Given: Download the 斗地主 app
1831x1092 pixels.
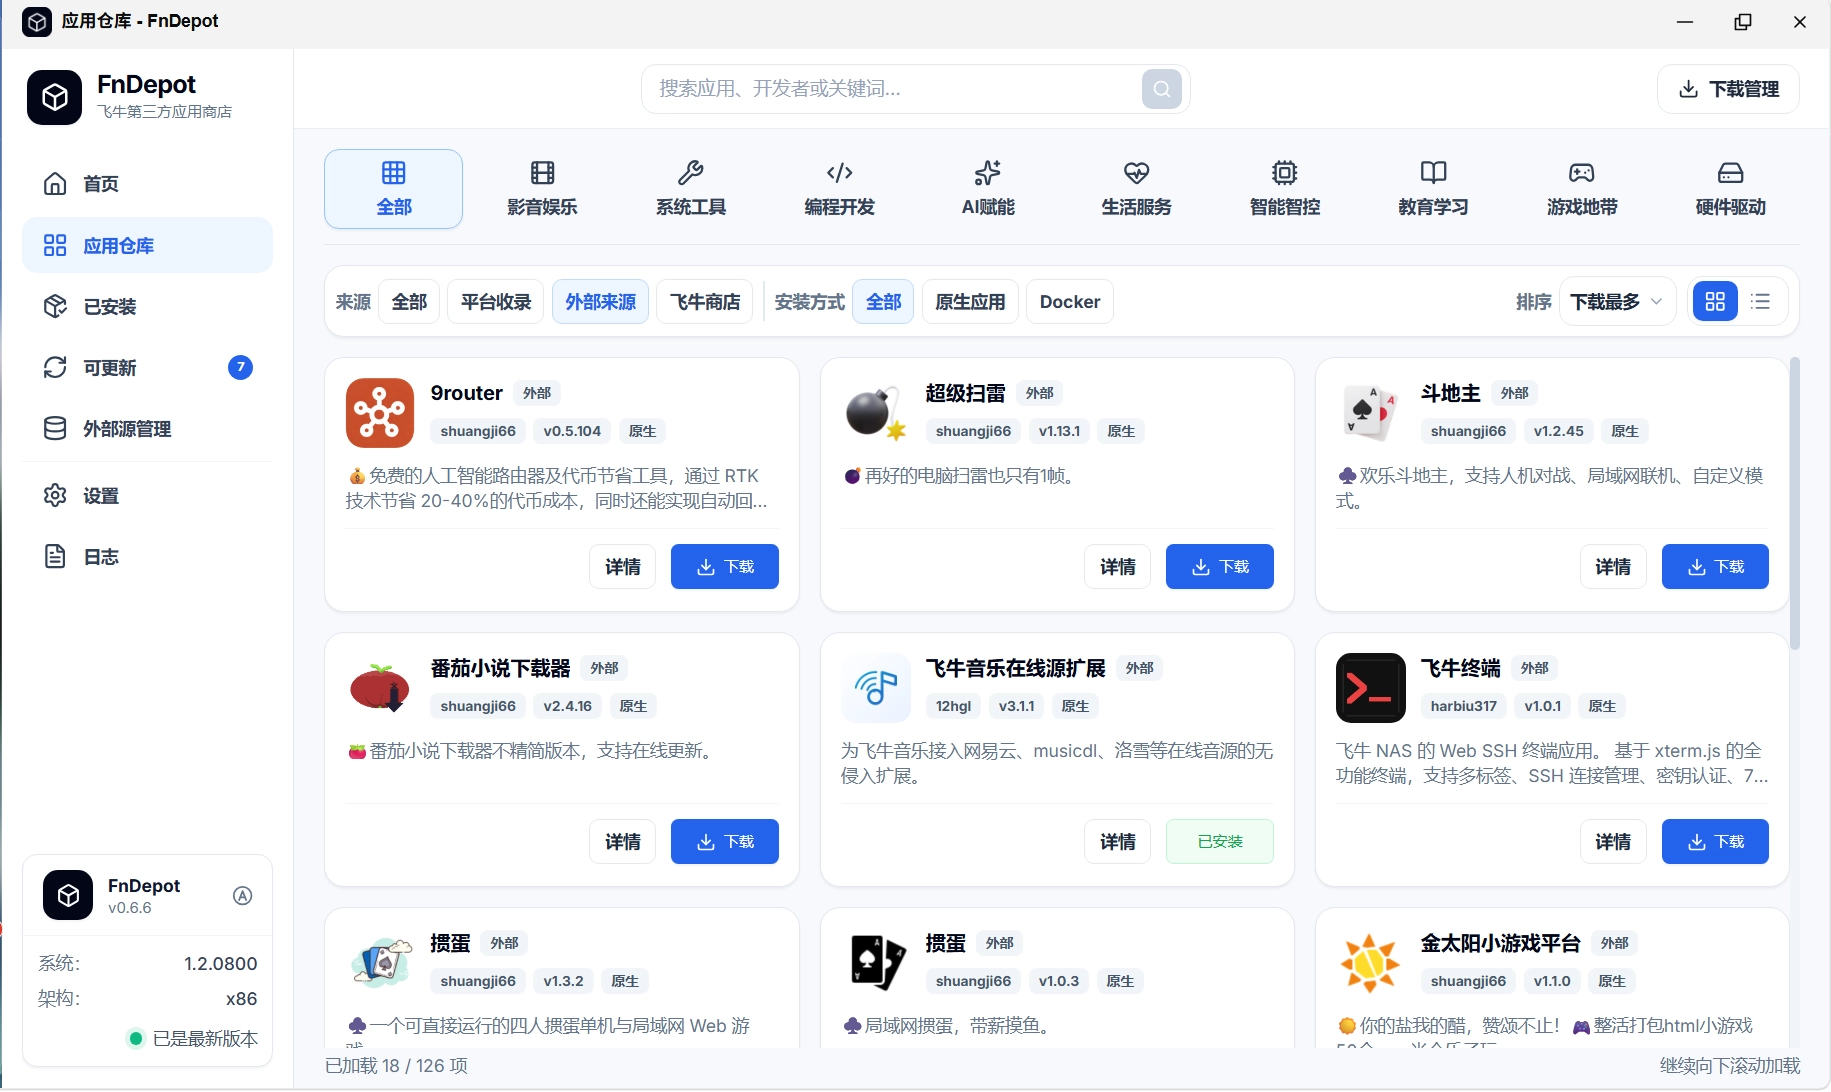Looking at the screenshot, I should click(x=1715, y=566).
